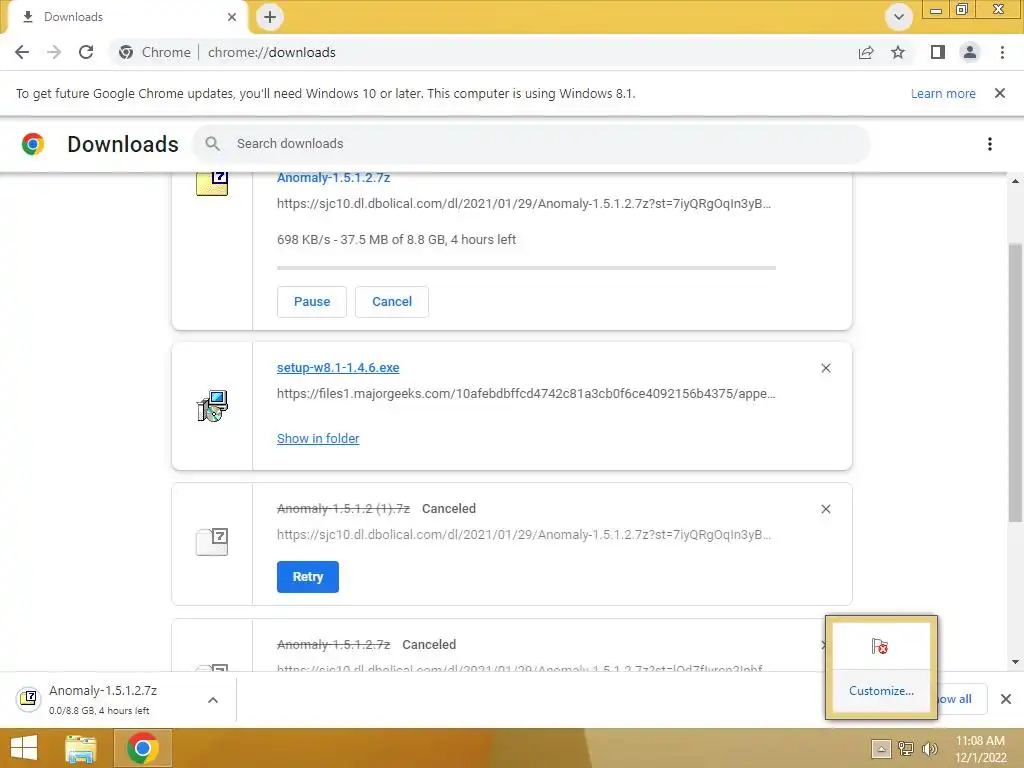
Task: Click the search magnifier icon
Action: (x=212, y=144)
